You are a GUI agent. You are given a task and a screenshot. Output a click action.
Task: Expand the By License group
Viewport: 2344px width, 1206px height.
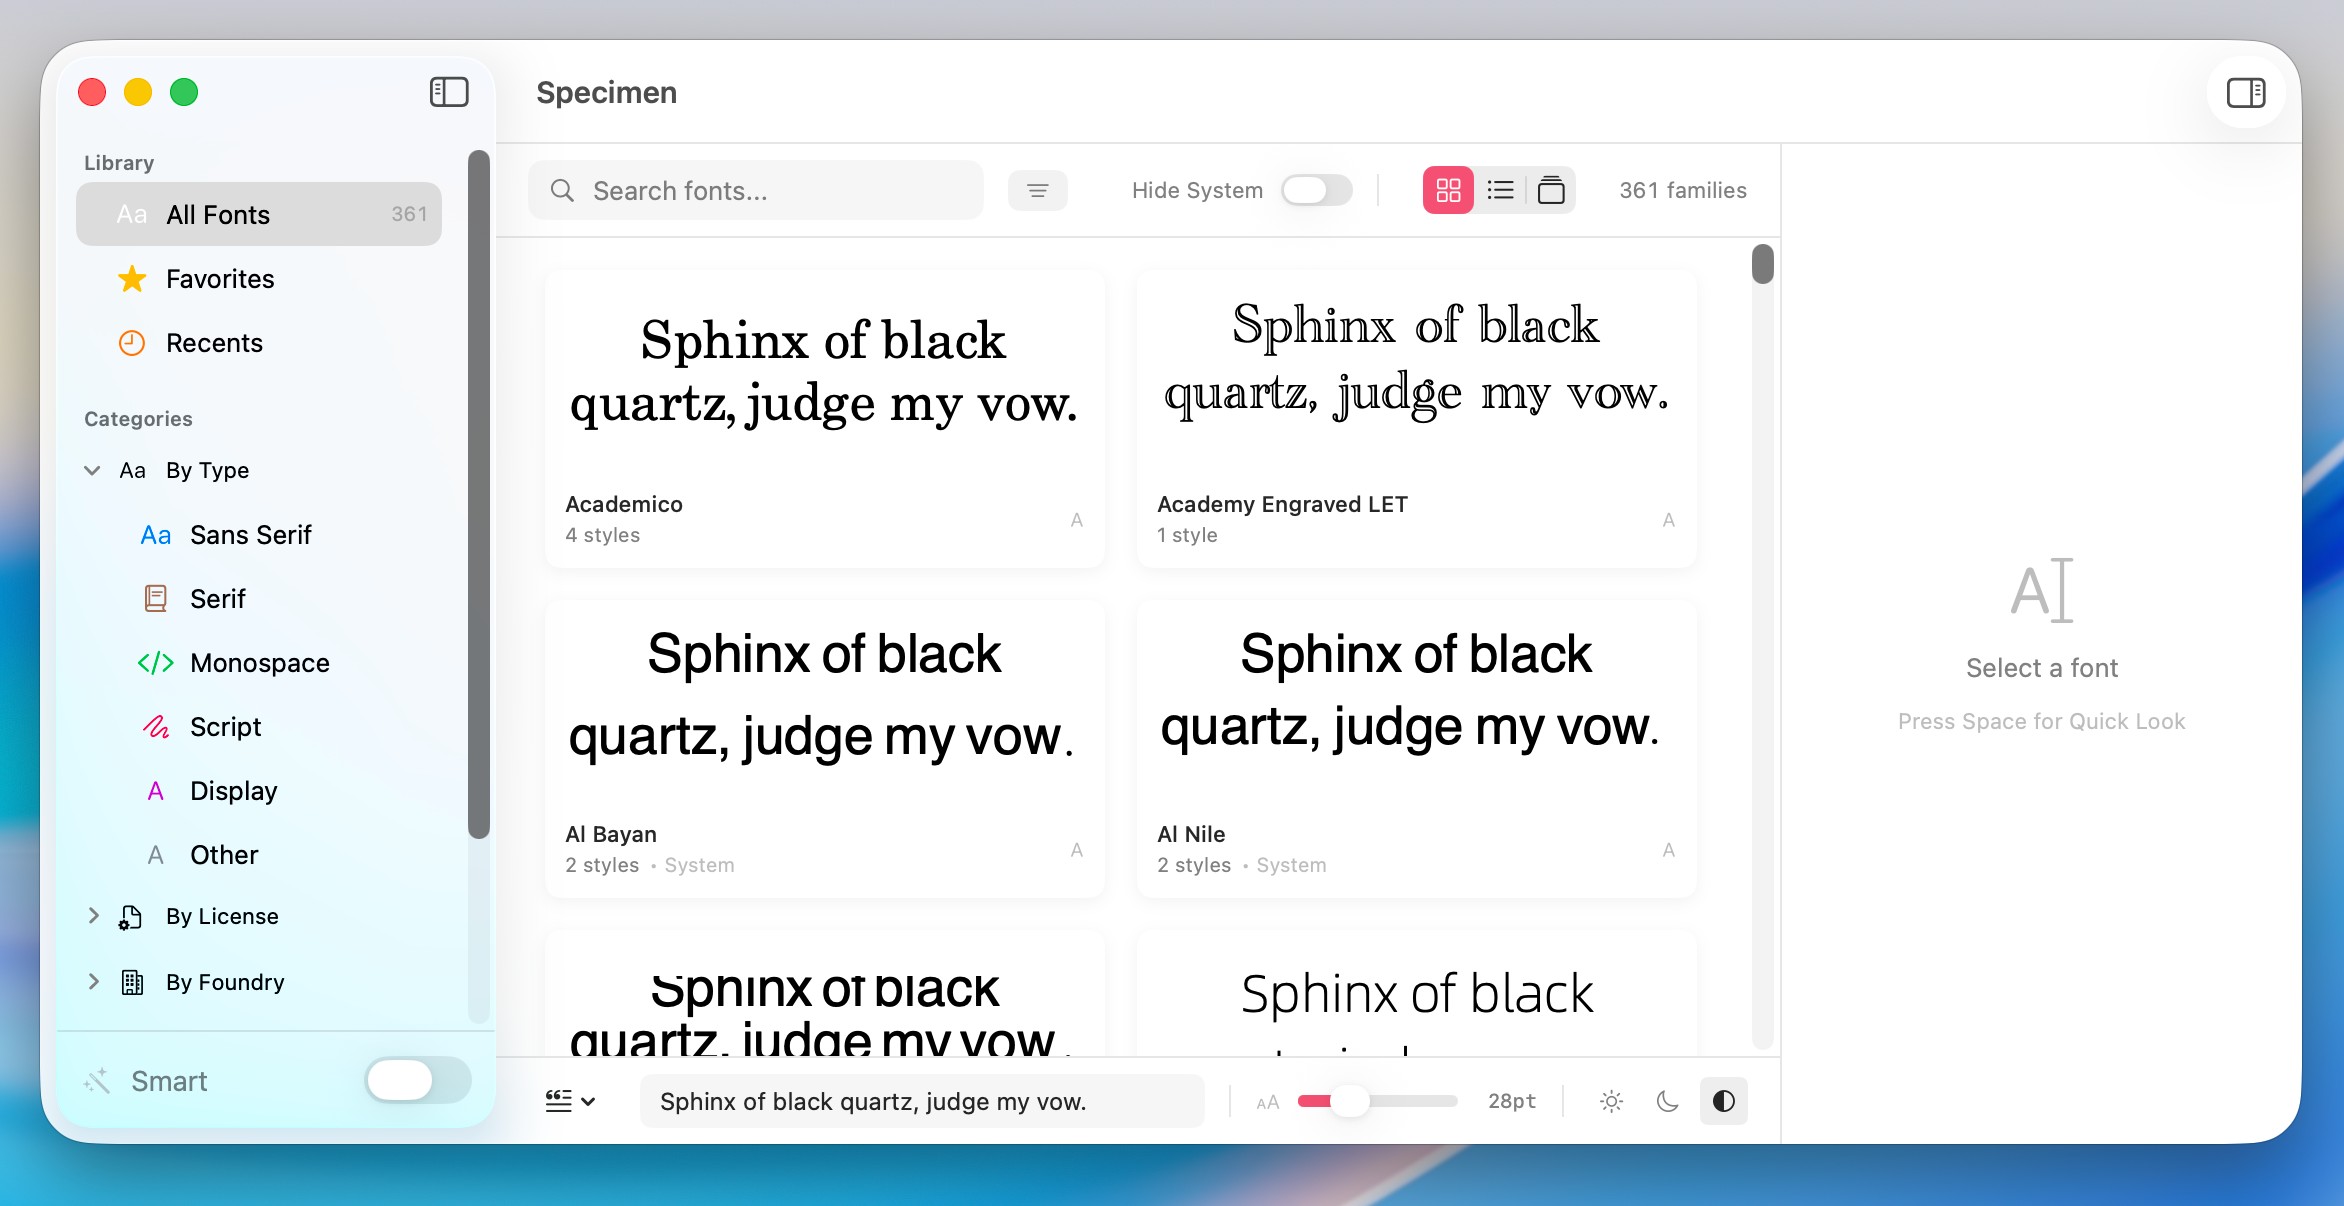[93, 916]
